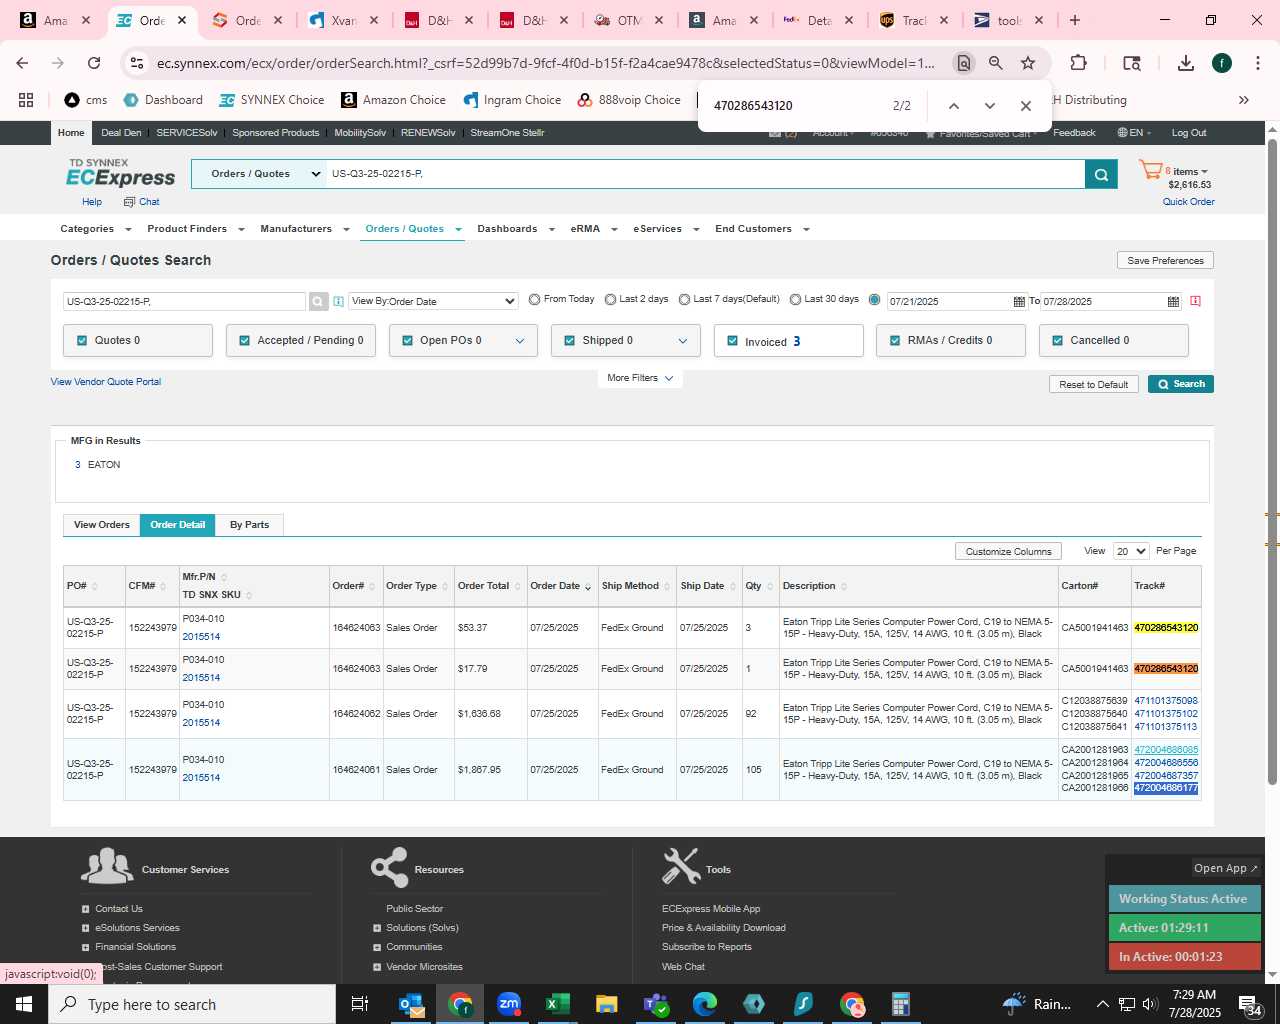Uncheck the Shipped checkbox

tap(569, 341)
